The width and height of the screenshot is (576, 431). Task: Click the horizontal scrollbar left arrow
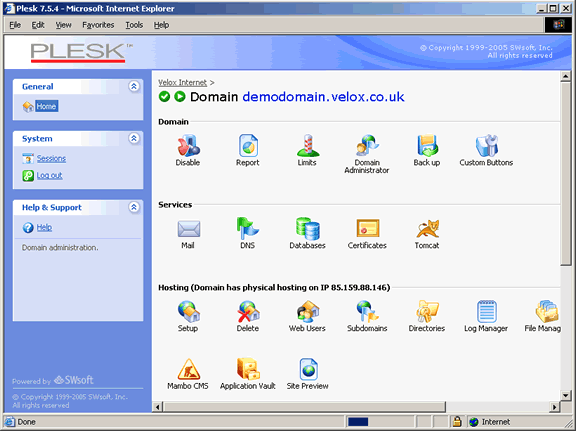tap(158, 407)
